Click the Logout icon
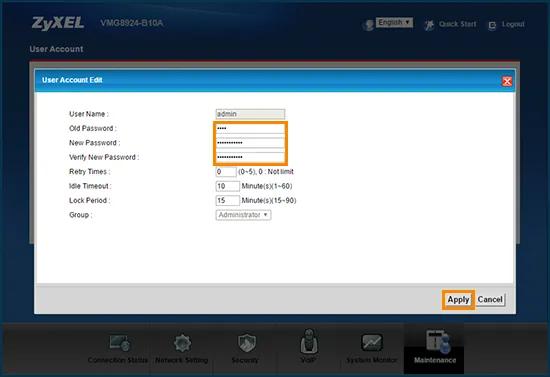This screenshot has width=550, height=377. tap(492, 25)
